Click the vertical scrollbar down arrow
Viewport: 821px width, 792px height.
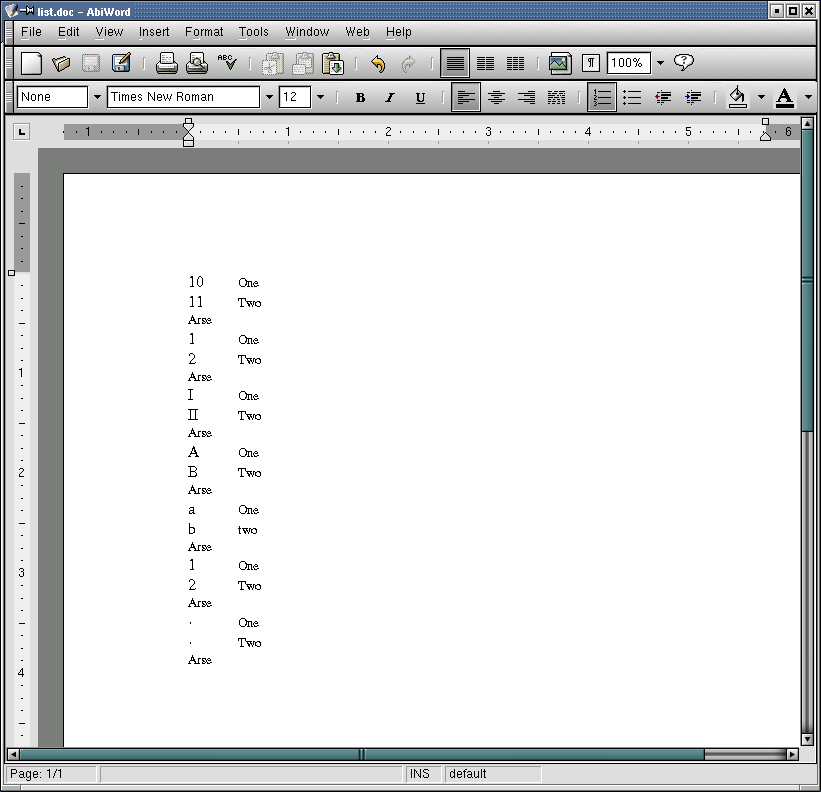coord(807,739)
